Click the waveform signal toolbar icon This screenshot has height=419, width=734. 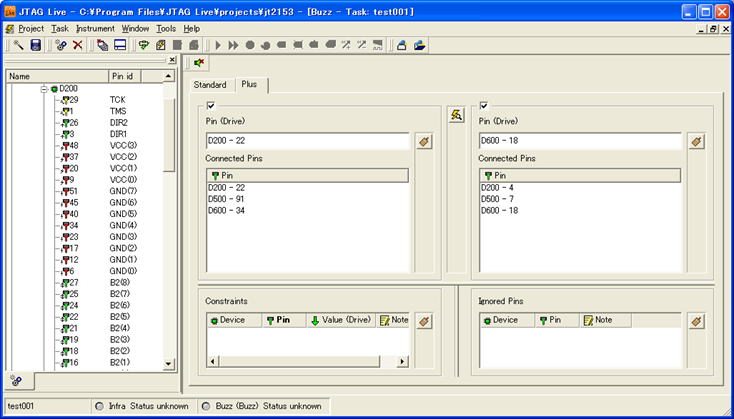pos(378,45)
